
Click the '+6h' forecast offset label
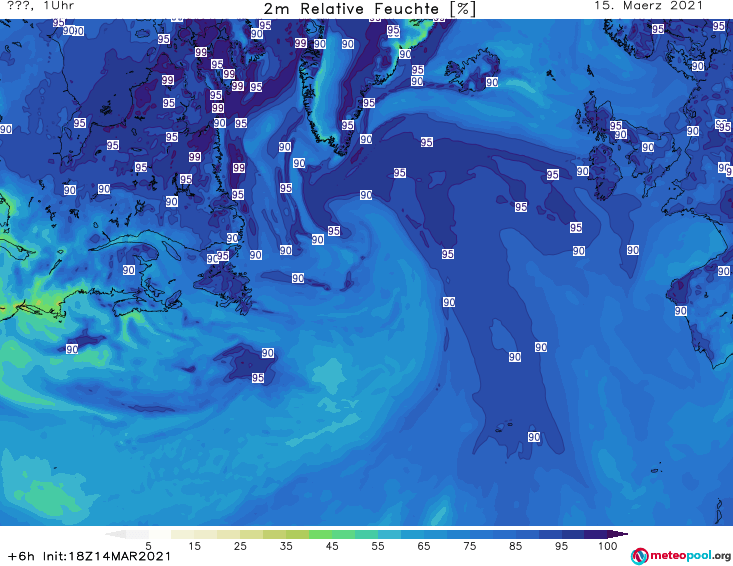[21, 556]
